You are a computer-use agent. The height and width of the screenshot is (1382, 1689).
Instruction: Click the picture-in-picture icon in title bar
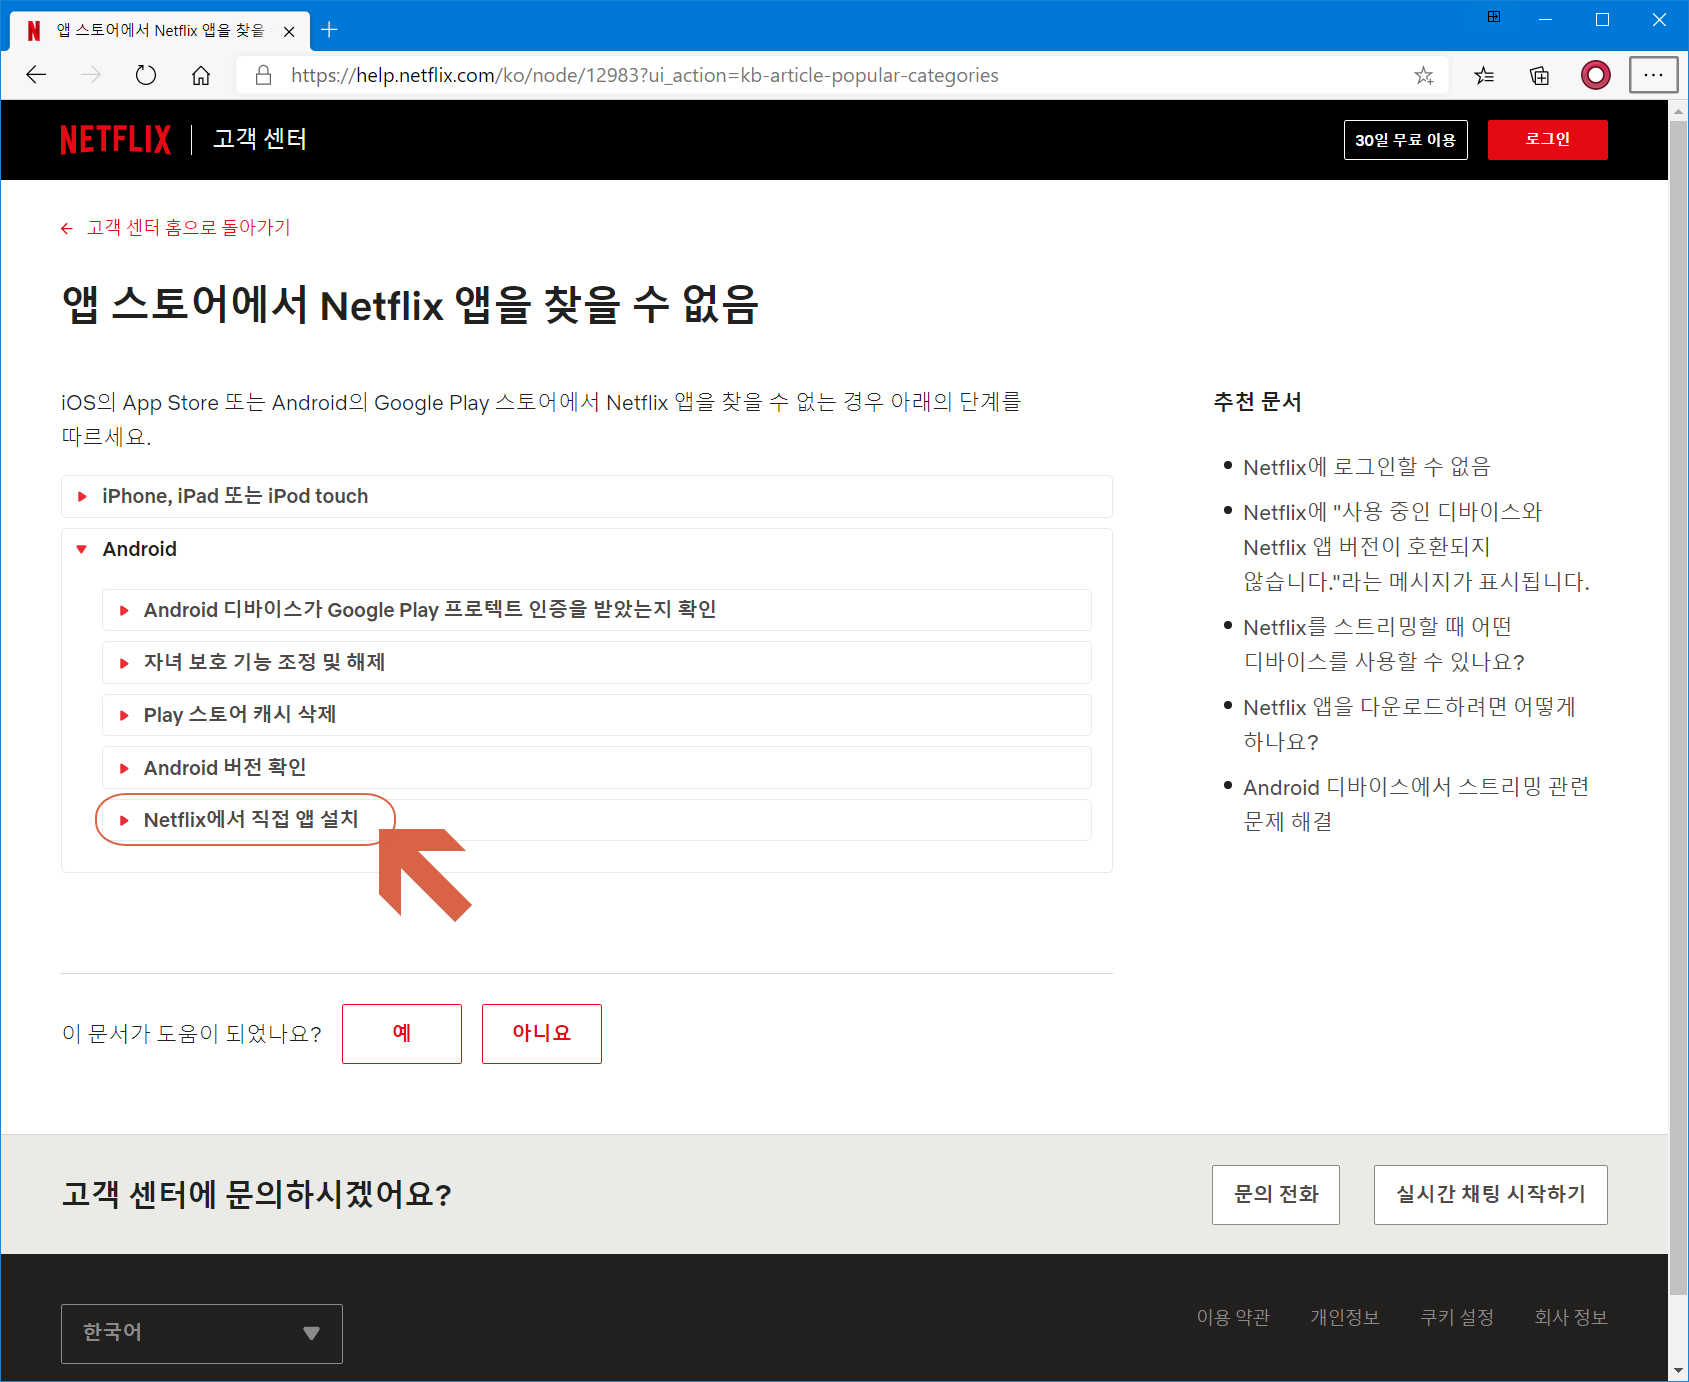tap(1494, 17)
